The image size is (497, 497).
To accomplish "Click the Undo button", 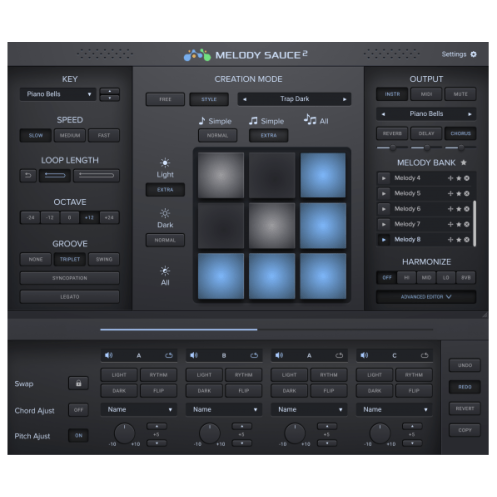I will (465, 365).
